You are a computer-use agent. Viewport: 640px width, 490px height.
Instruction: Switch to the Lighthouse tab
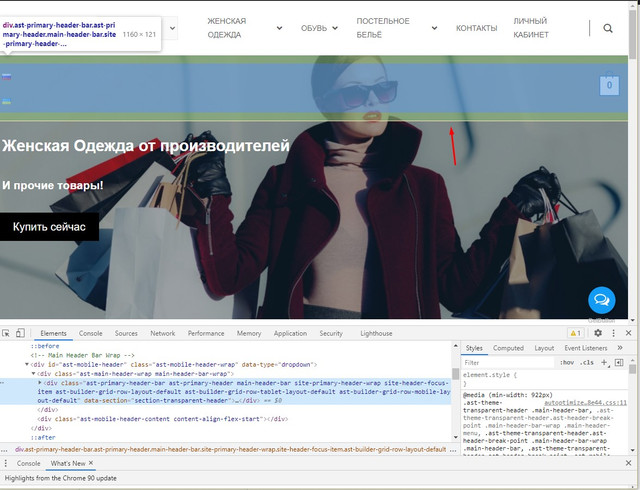click(376, 333)
